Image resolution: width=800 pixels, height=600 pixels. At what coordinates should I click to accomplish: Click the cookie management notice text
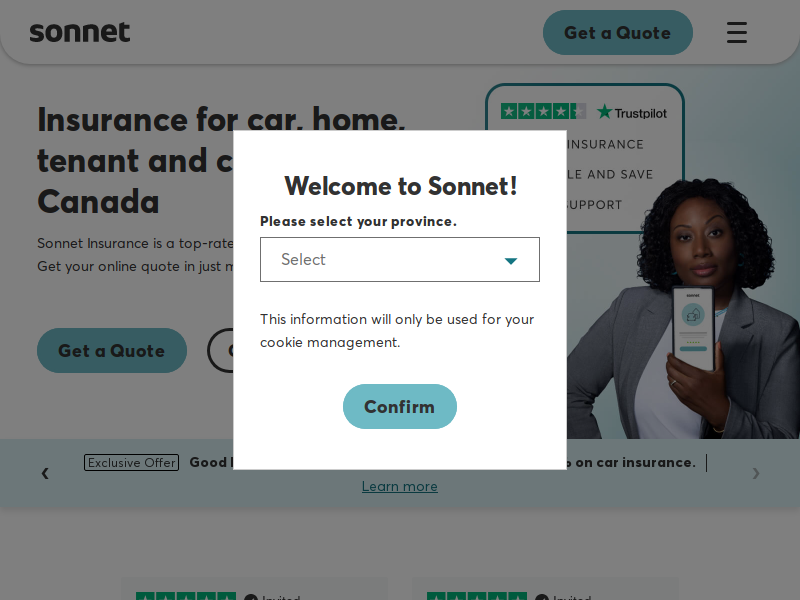[x=397, y=331]
